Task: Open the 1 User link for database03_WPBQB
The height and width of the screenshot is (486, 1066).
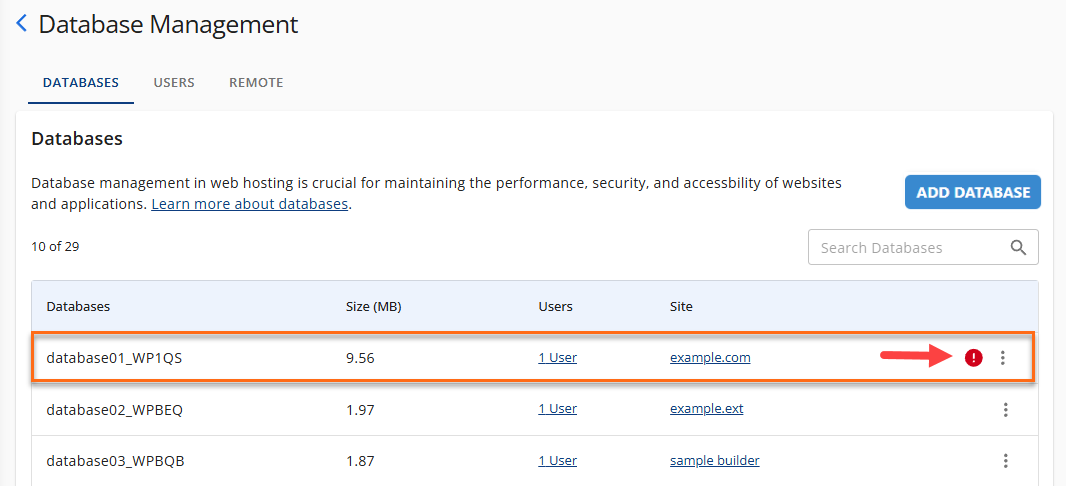Action: [557, 461]
